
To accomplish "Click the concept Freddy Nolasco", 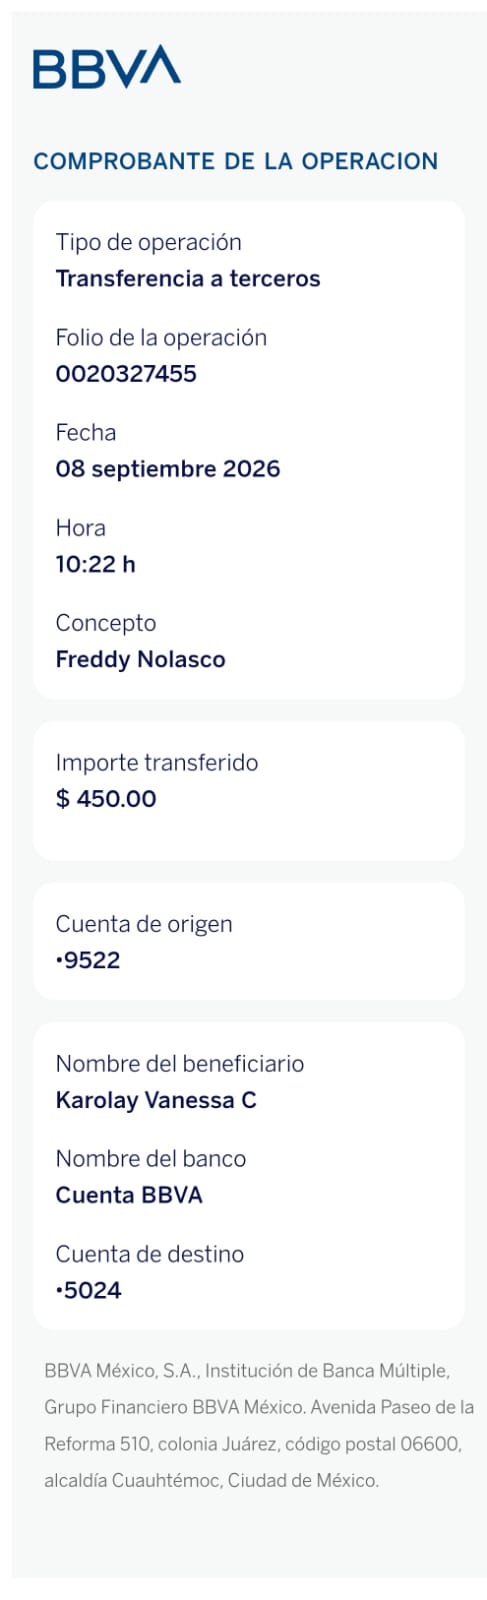I will [141, 659].
